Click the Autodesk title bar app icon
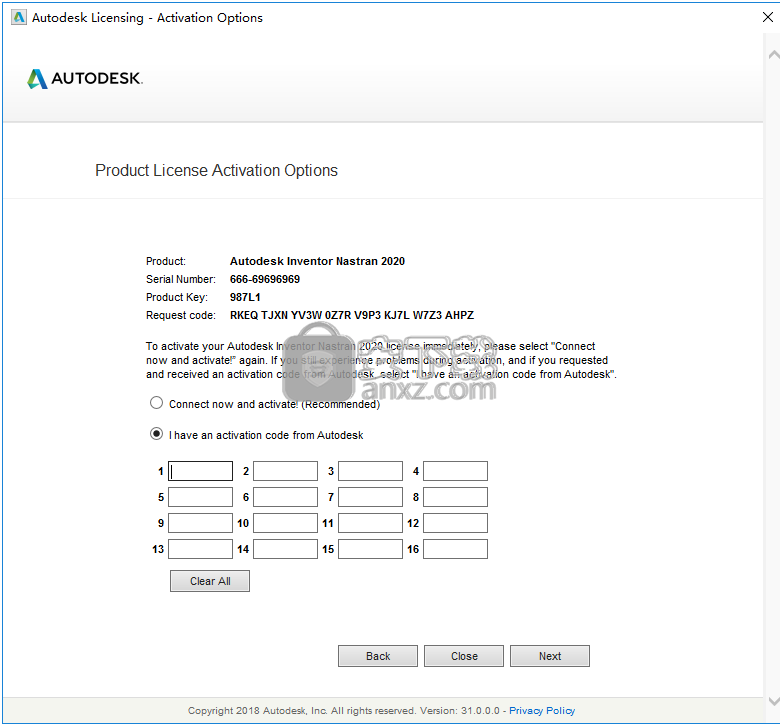The height and width of the screenshot is (727, 780). 19,17
